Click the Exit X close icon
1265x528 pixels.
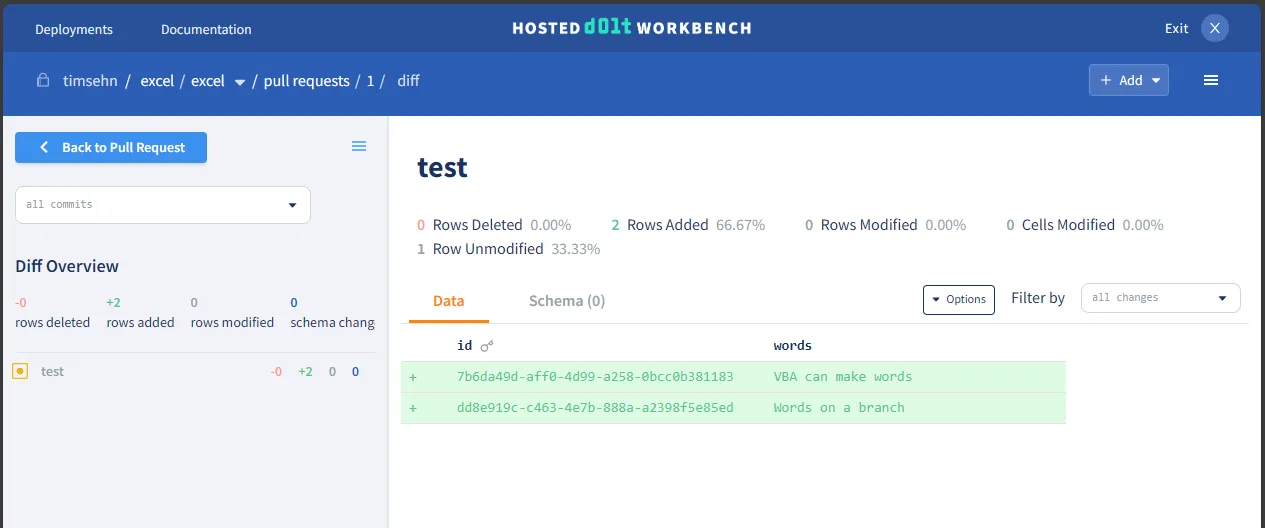(1214, 28)
